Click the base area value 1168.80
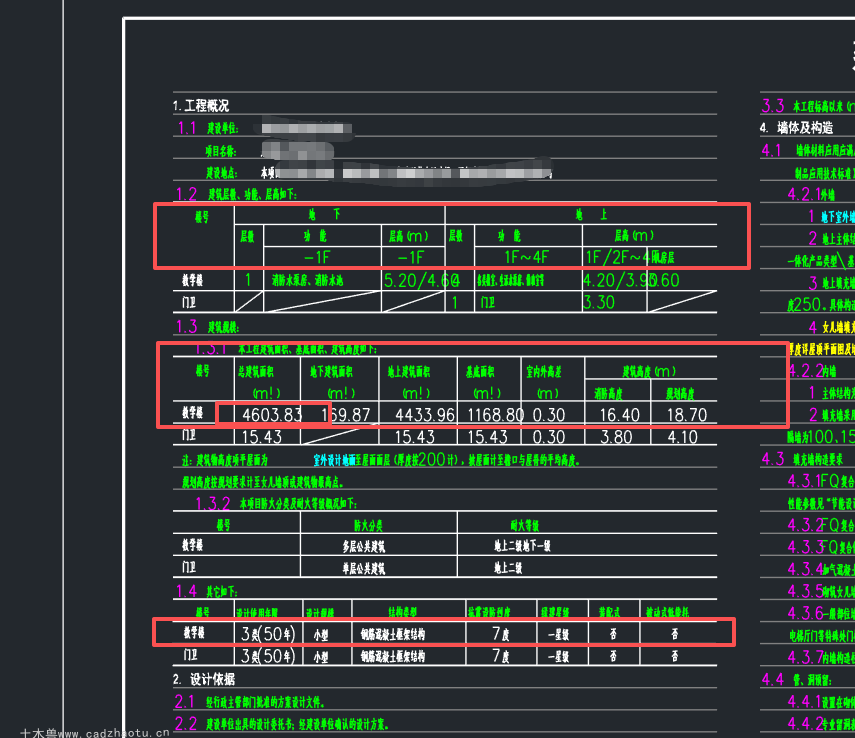The image size is (855, 738). (496, 415)
